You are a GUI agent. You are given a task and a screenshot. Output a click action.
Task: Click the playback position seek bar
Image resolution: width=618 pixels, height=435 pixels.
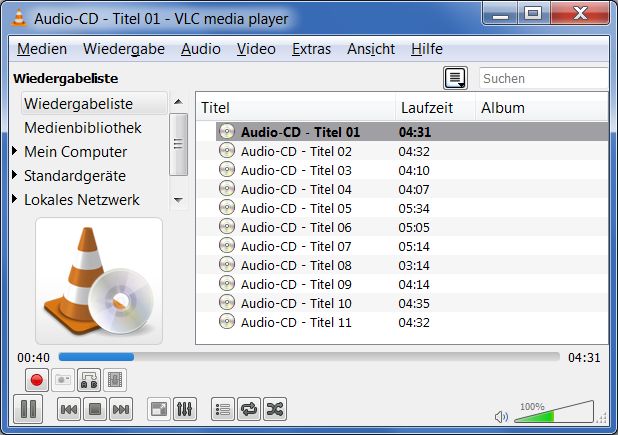(x=309, y=357)
